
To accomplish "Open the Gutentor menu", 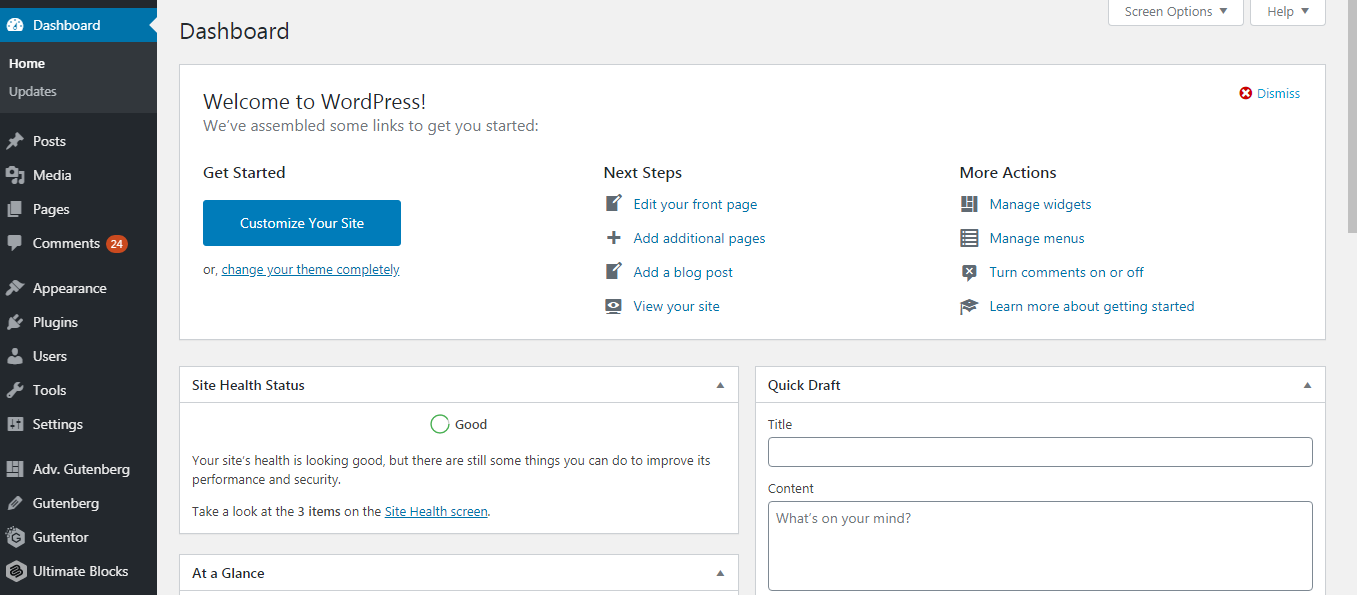I will (78, 537).
